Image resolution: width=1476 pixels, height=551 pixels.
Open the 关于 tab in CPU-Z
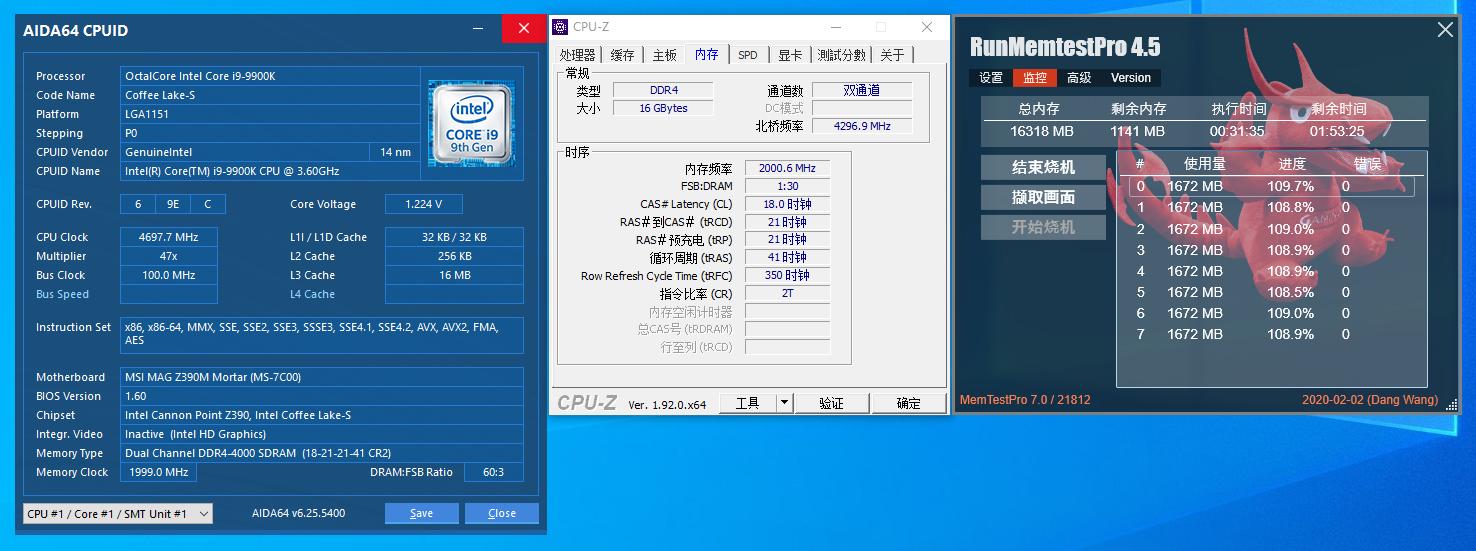click(892, 55)
